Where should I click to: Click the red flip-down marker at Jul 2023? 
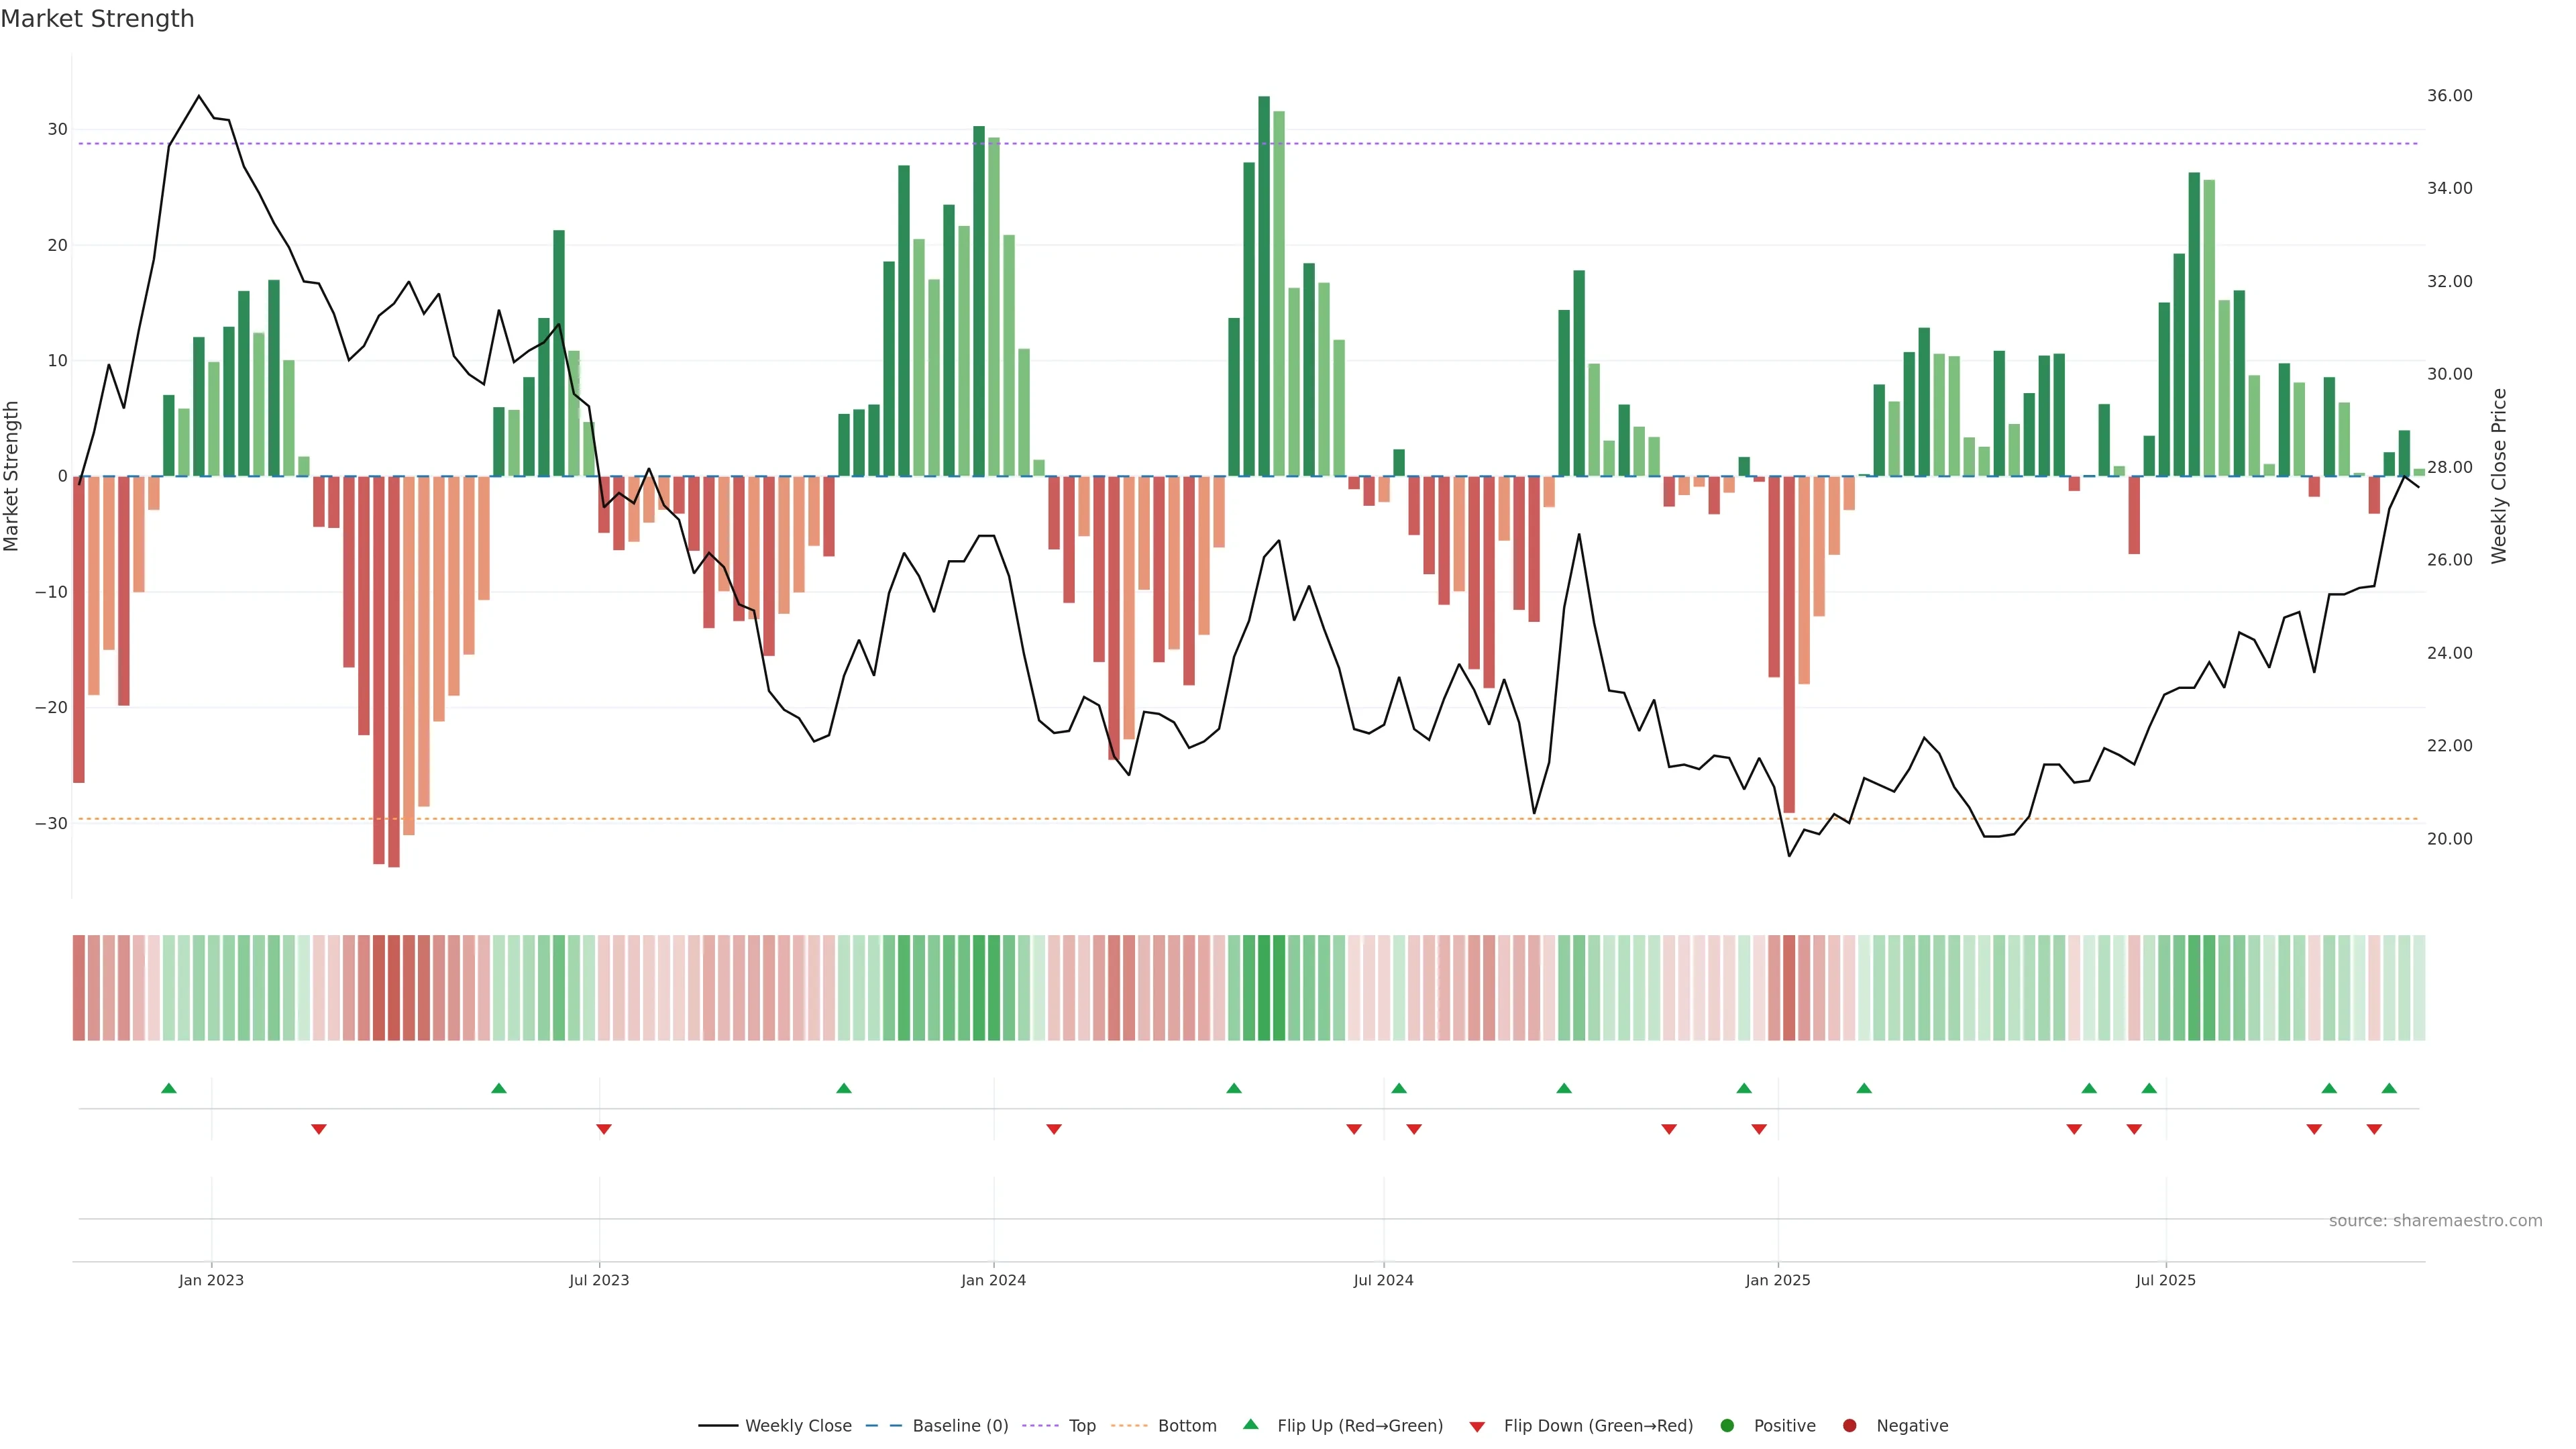[604, 1129]
